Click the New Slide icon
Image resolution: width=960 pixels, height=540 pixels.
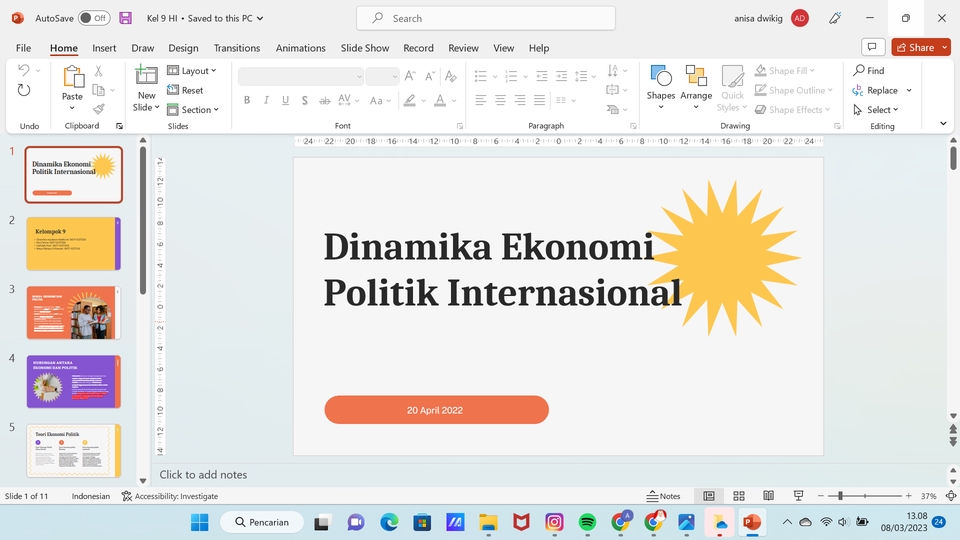point(146,76)
